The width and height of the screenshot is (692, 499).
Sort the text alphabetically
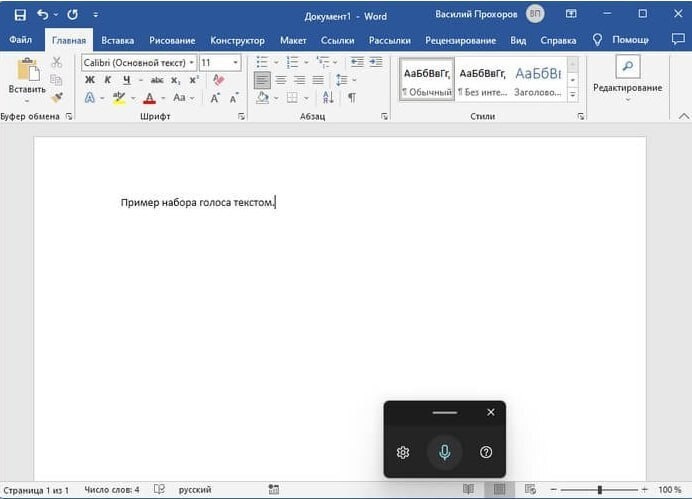click(x=328, y=98)
